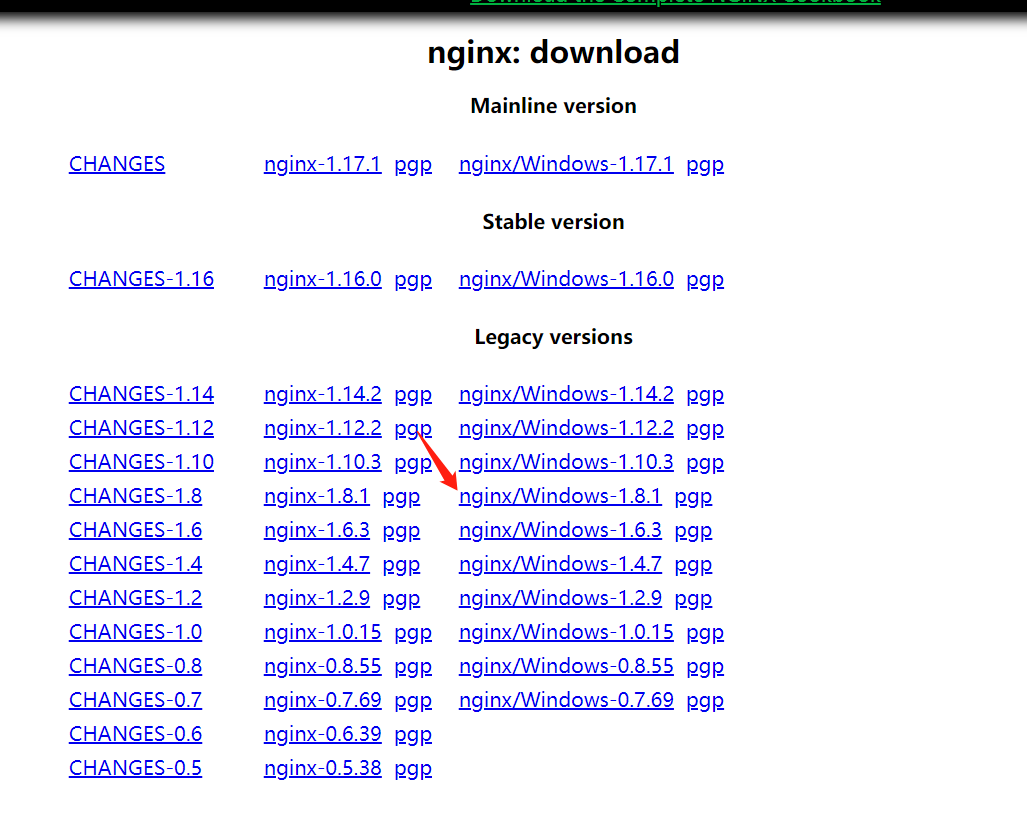Open the pgp link beside nginx/Windows-1.8.1
The height and width of the screenshot is (817, 1027).
pyautogui.click(x=693, y=498)
